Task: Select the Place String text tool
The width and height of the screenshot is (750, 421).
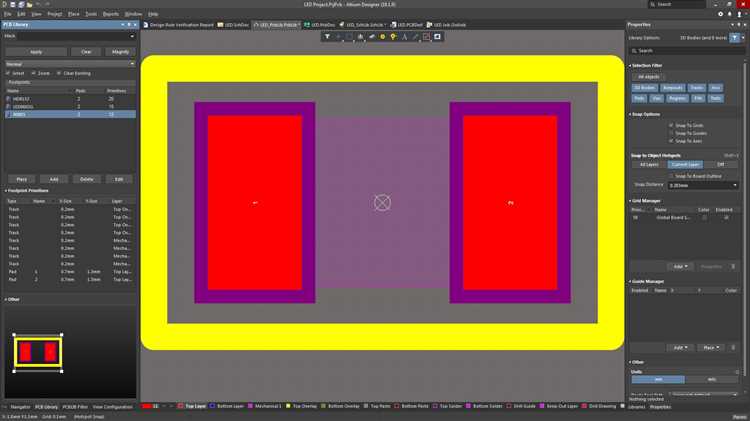Action: 405,37
